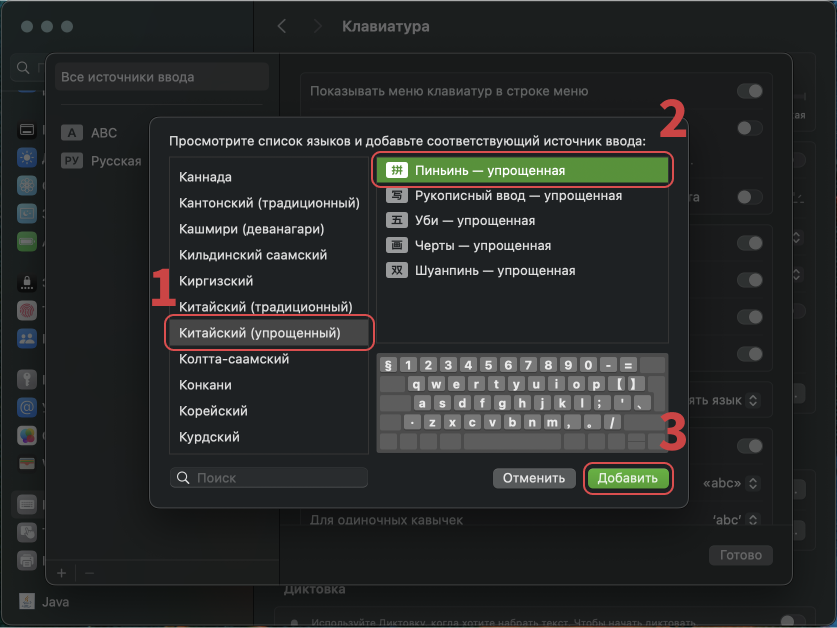The width and height of the screenshot is (837, 628).
Task: Click minus button to remove input source
Action: (89, 573)
